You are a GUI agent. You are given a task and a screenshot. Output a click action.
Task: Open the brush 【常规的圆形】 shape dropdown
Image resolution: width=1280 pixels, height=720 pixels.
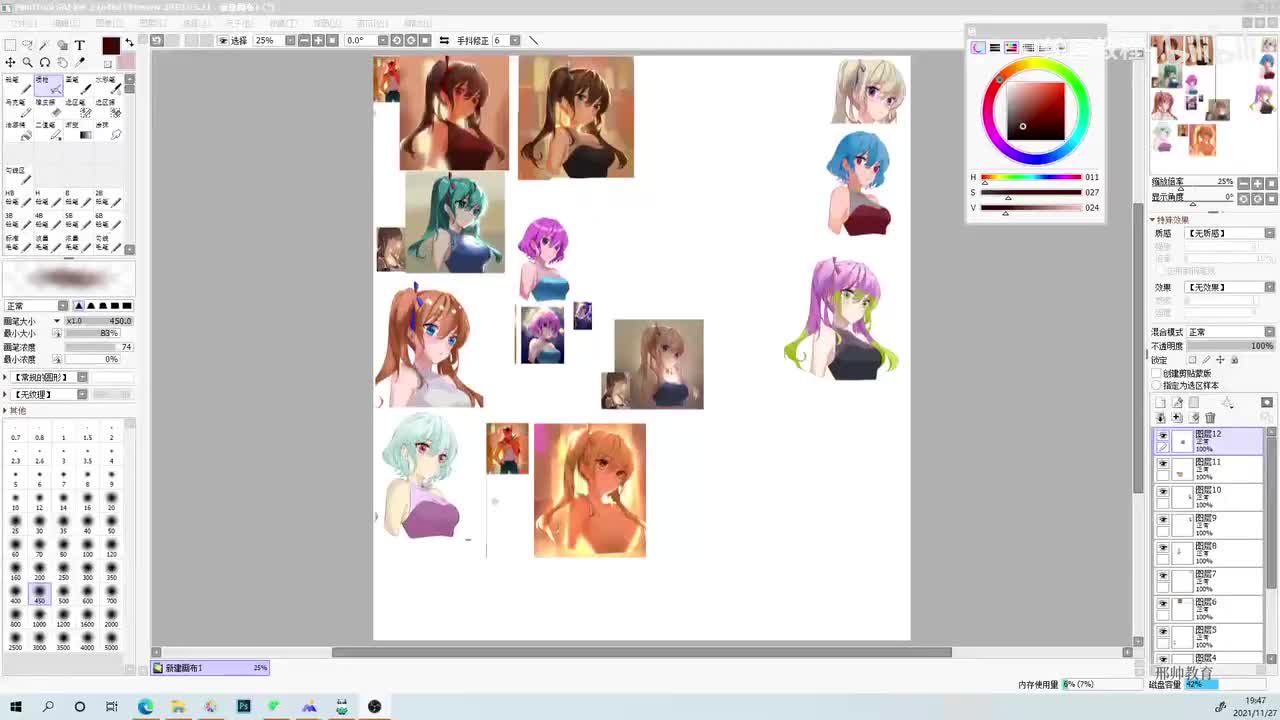coord(82,377)
